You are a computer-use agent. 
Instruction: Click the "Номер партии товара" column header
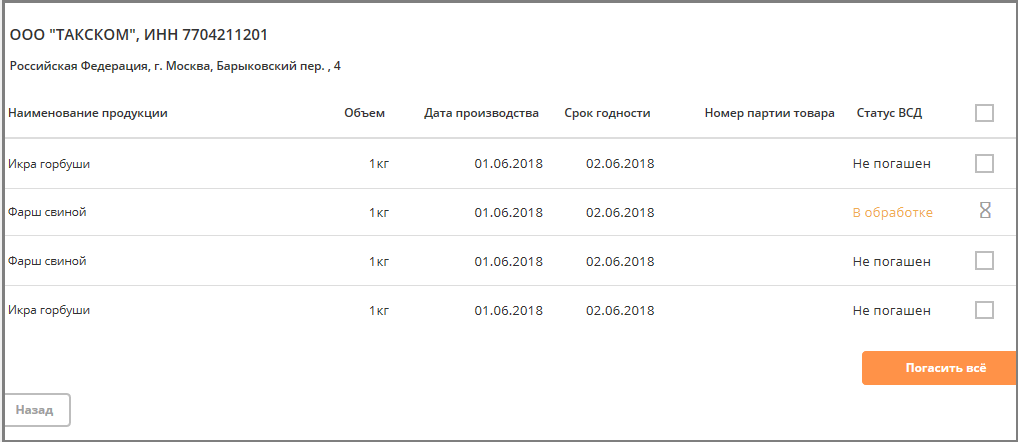(769, 114)
